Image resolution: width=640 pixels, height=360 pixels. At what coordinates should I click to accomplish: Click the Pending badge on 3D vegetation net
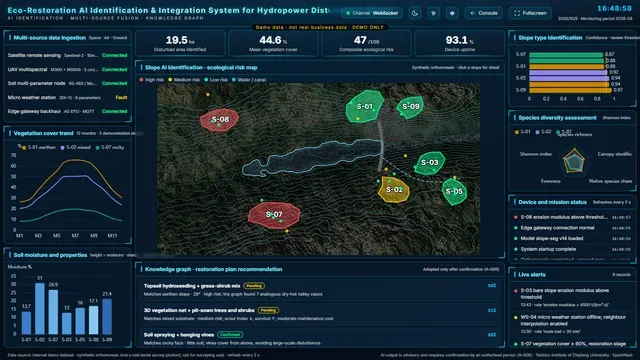pos(268,310)
